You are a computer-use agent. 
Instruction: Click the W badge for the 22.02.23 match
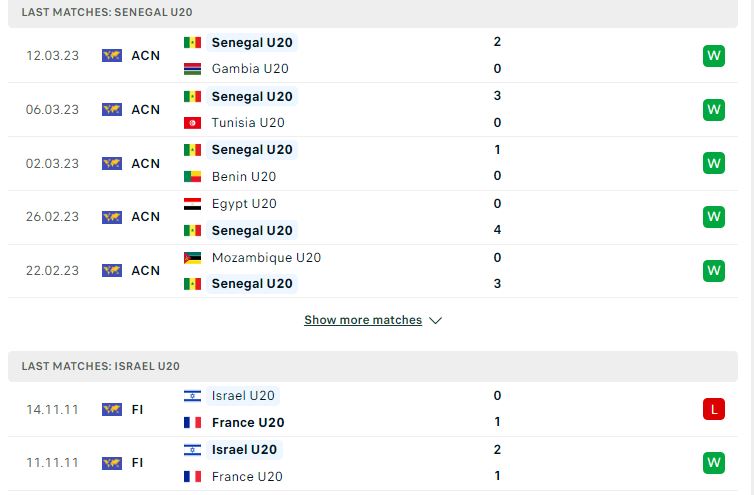pyautogui.click(x=714, y=271)
